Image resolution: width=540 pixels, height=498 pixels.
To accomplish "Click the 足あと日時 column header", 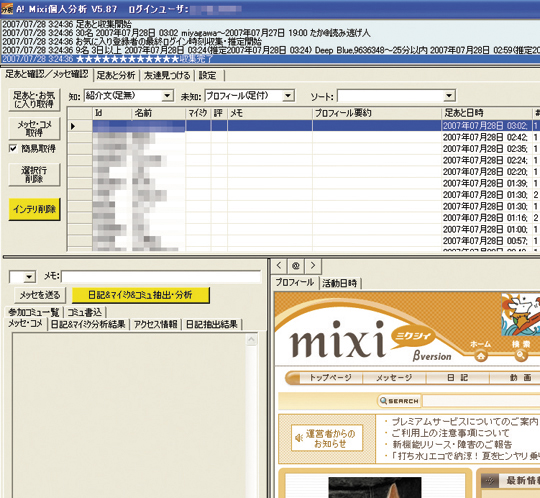I will click(486, 113).
